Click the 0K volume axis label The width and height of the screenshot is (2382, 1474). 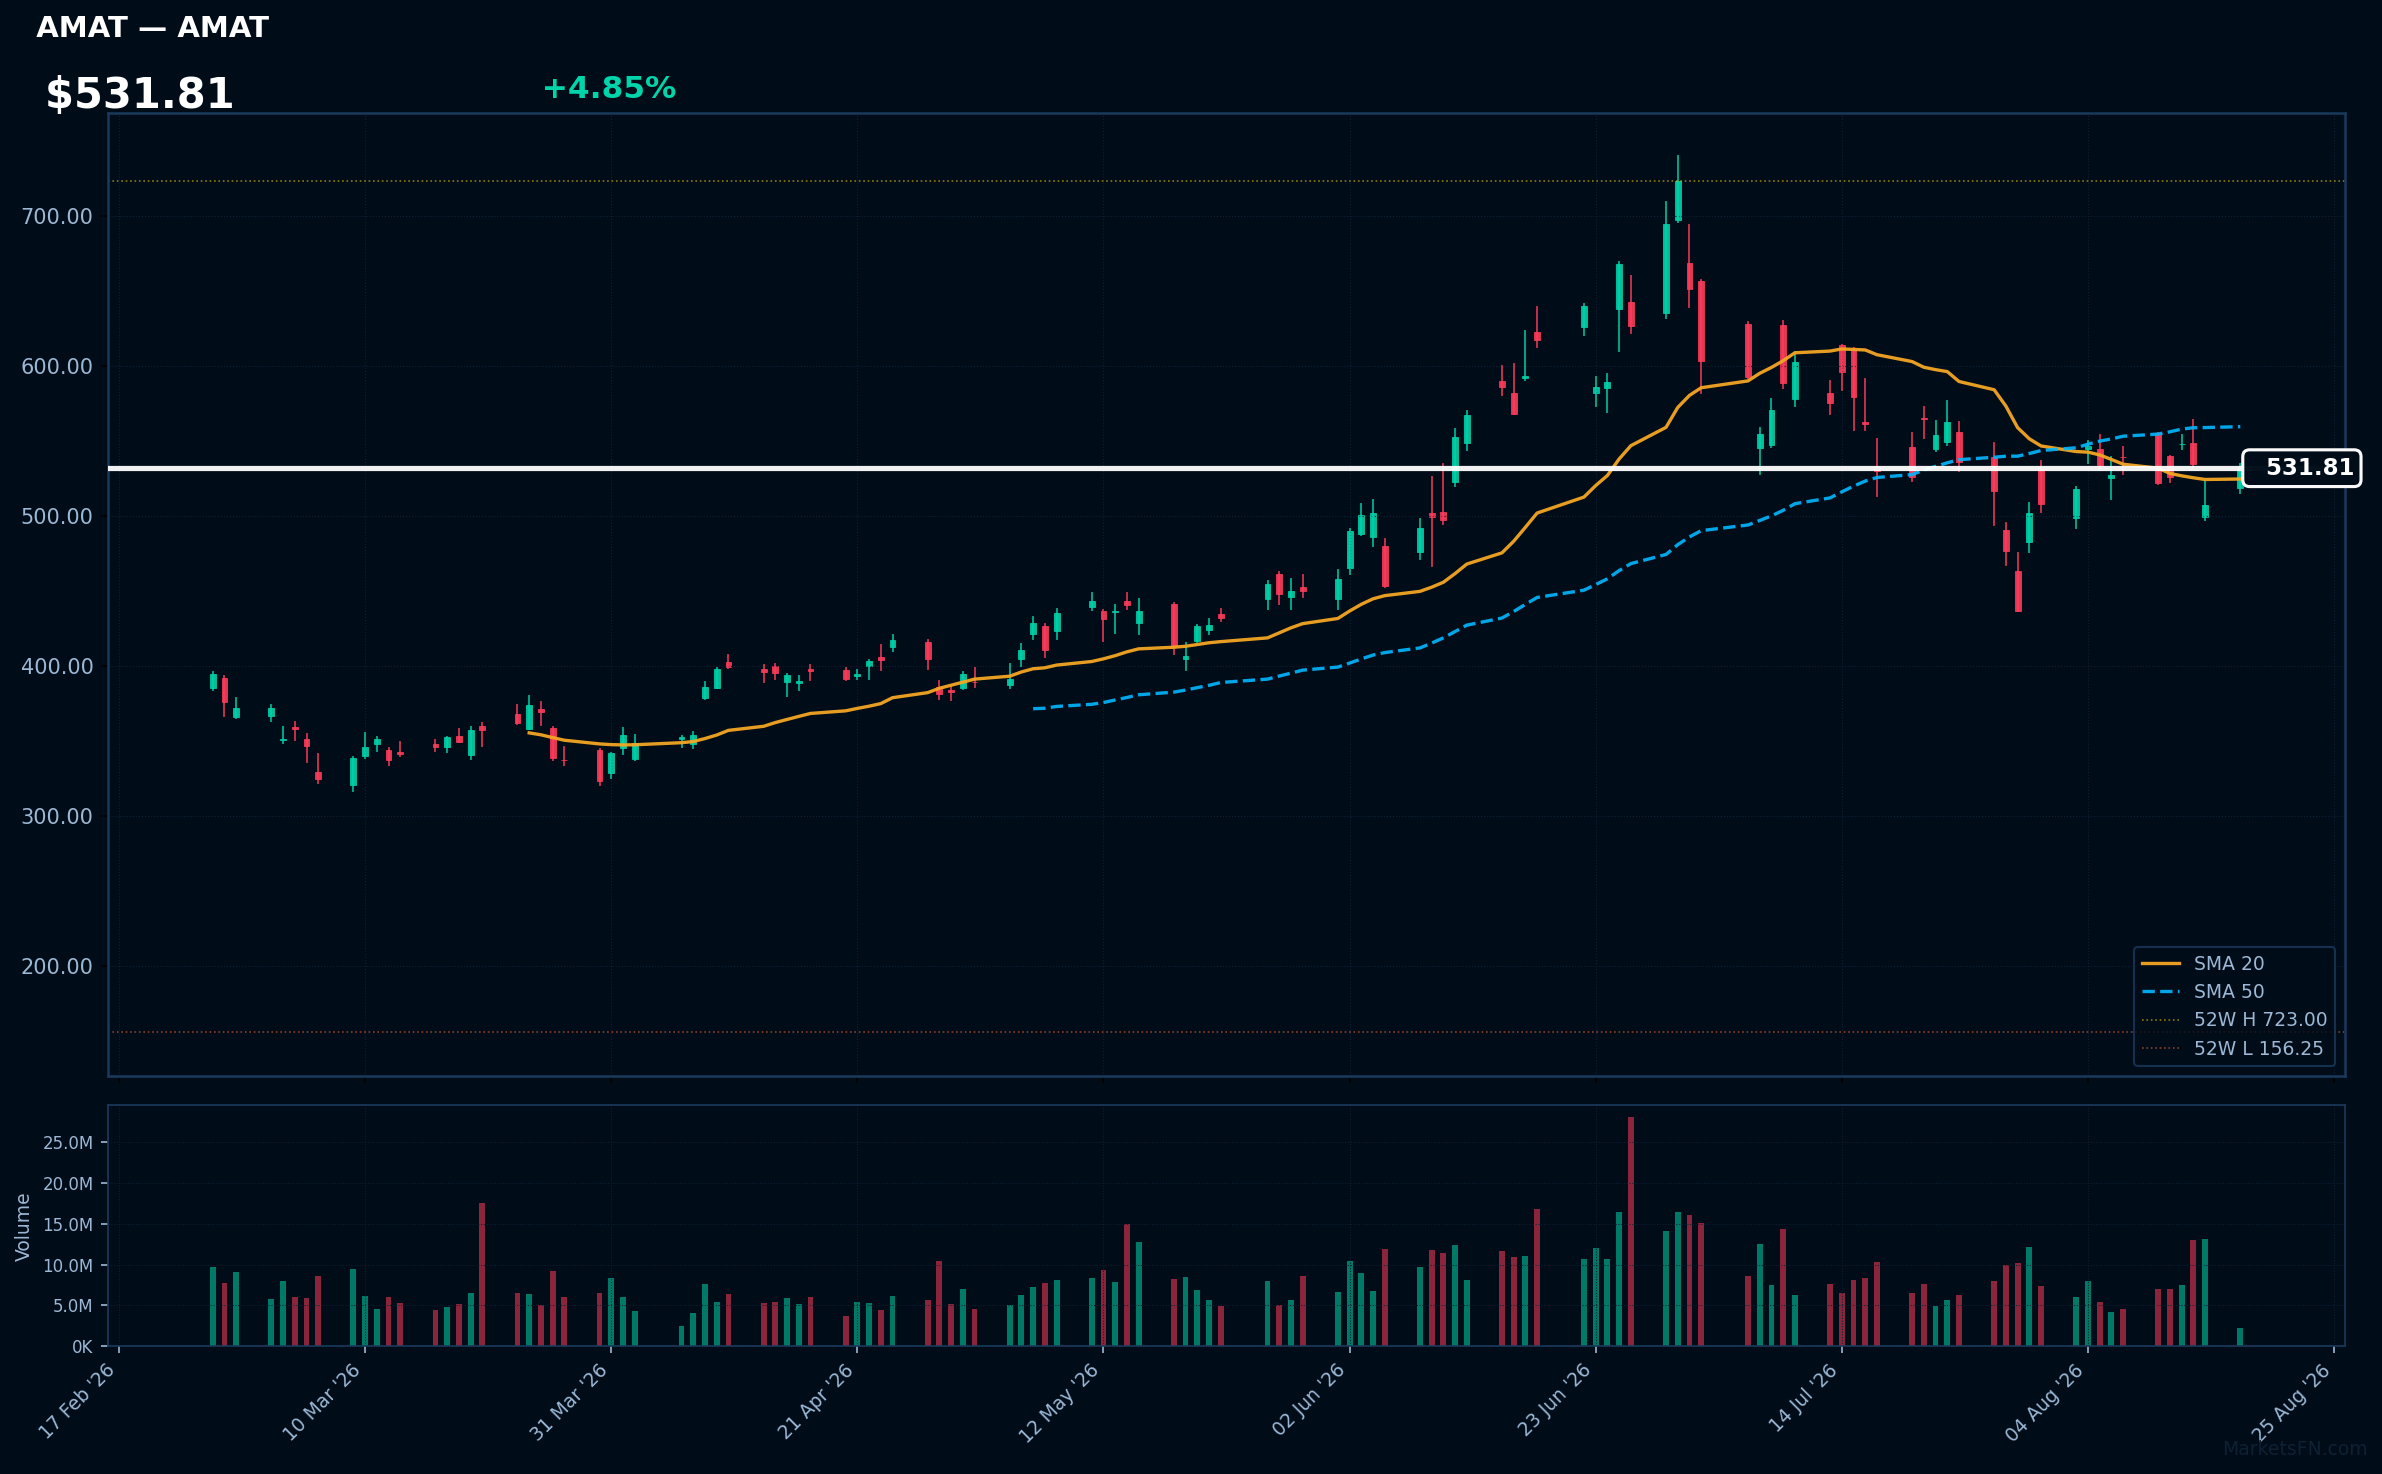coord(82,1347)
